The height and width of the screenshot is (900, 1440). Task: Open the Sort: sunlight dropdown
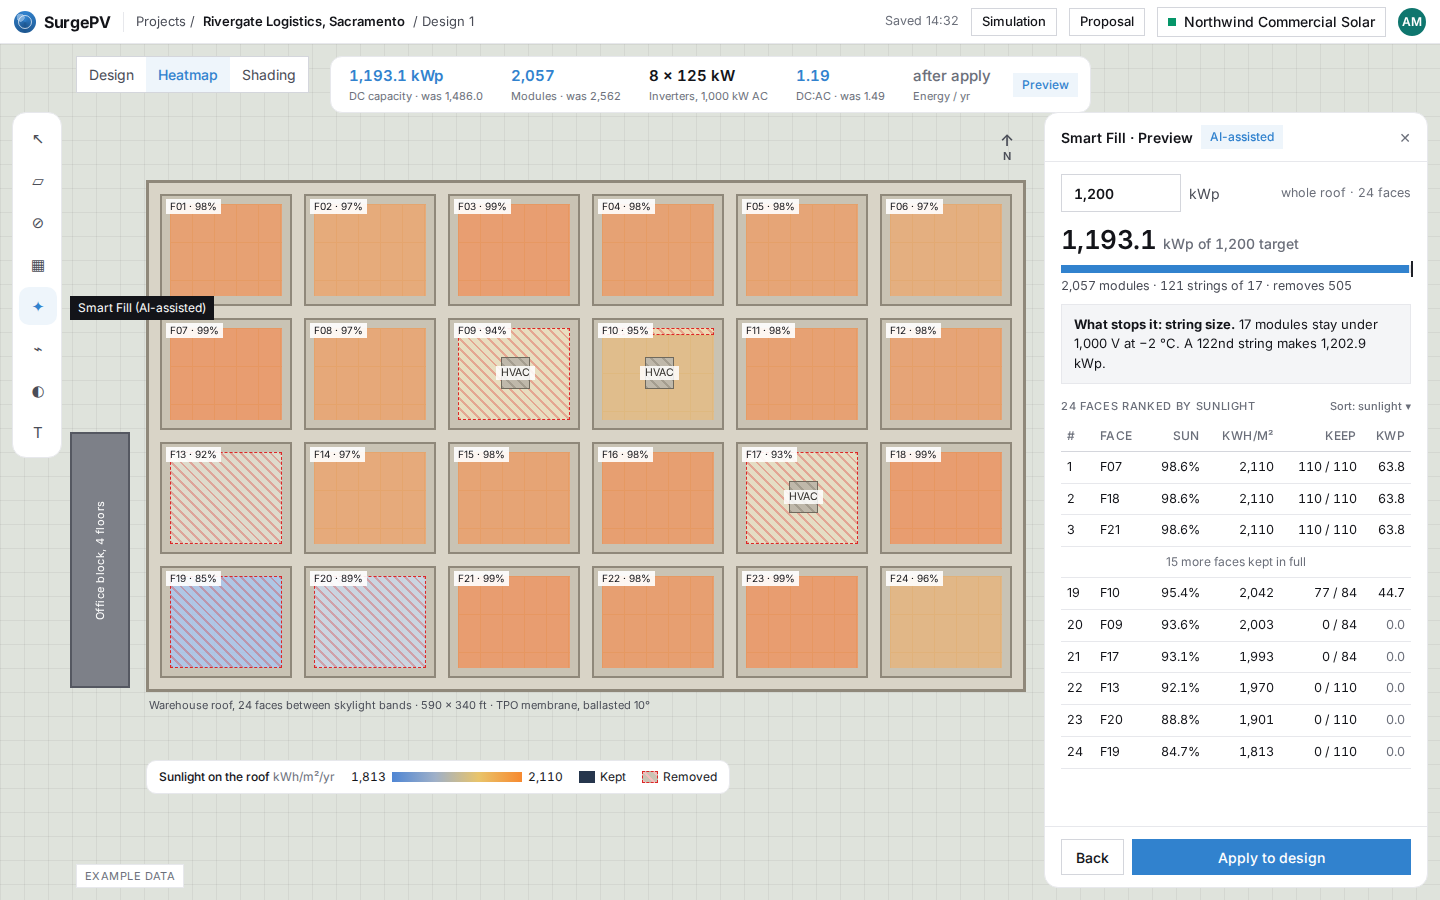click(x=1370, y=406)
